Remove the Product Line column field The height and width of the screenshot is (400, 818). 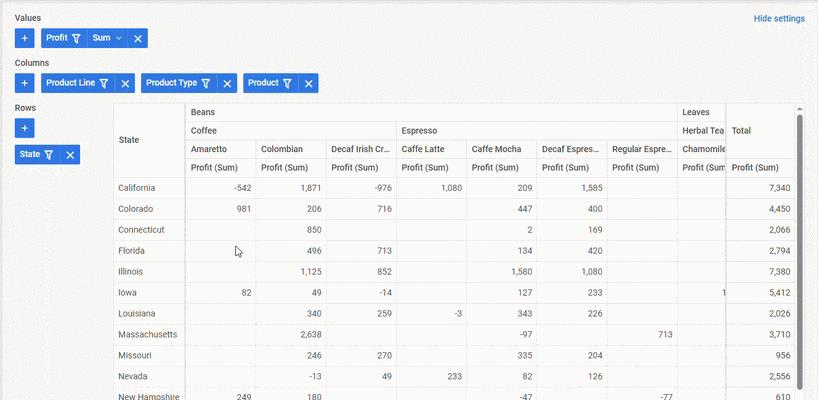[125, 83]
